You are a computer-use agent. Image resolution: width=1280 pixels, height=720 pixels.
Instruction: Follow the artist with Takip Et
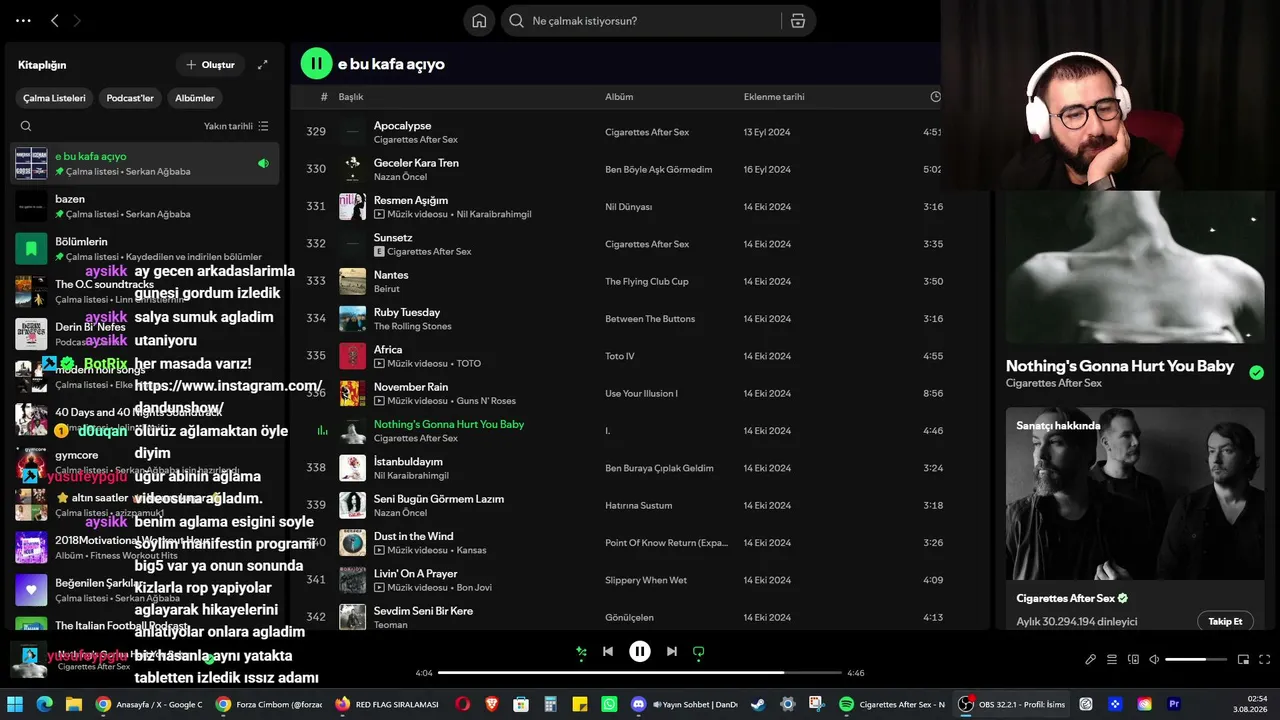[1225, 621]
